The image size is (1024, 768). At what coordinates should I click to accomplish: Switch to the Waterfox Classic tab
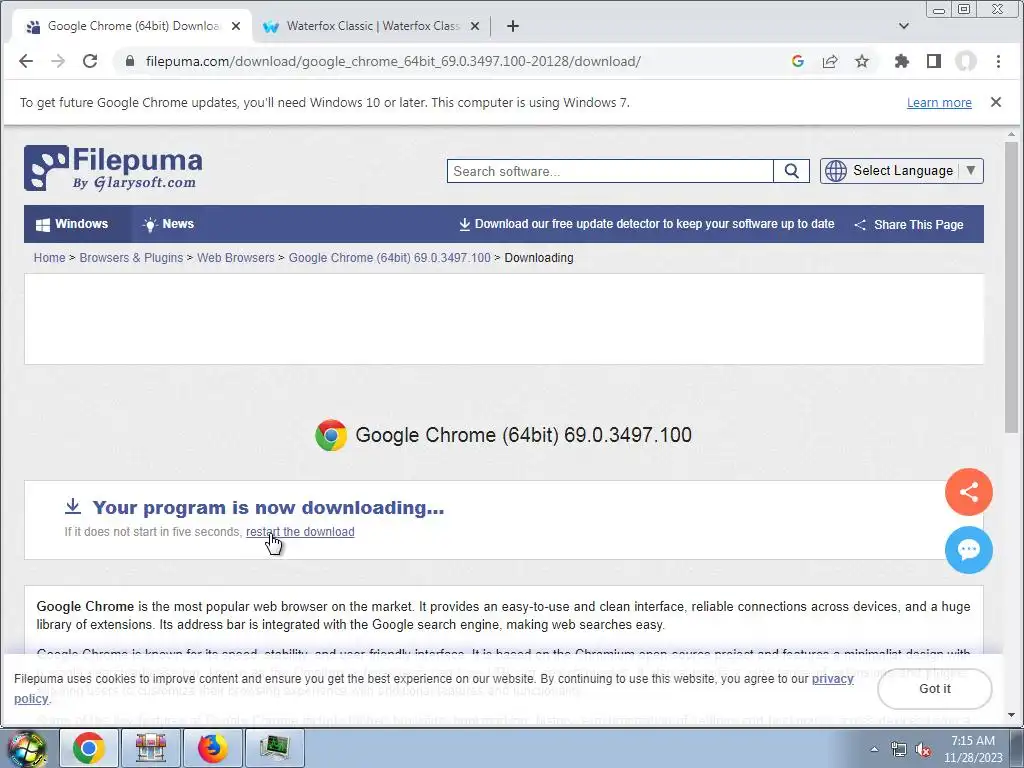click(371, 26)
